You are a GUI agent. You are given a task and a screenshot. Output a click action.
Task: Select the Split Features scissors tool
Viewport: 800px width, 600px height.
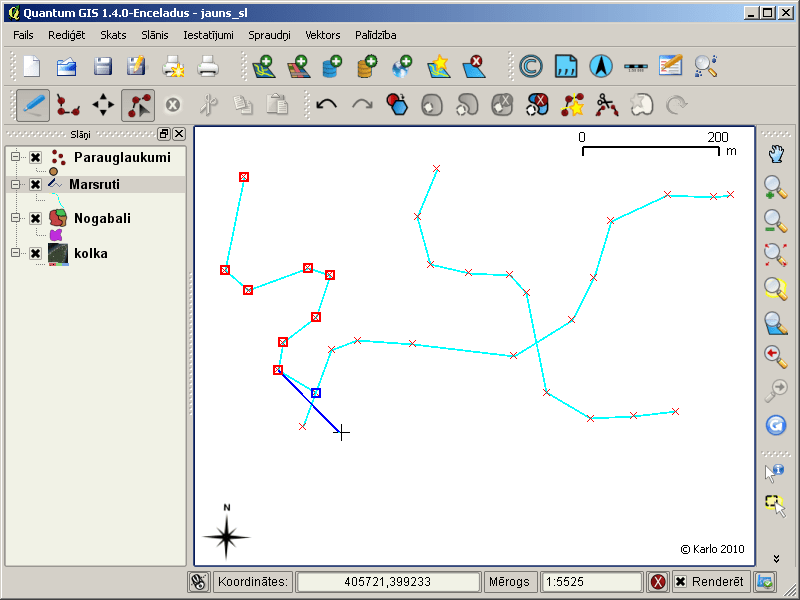click(607, 106)
